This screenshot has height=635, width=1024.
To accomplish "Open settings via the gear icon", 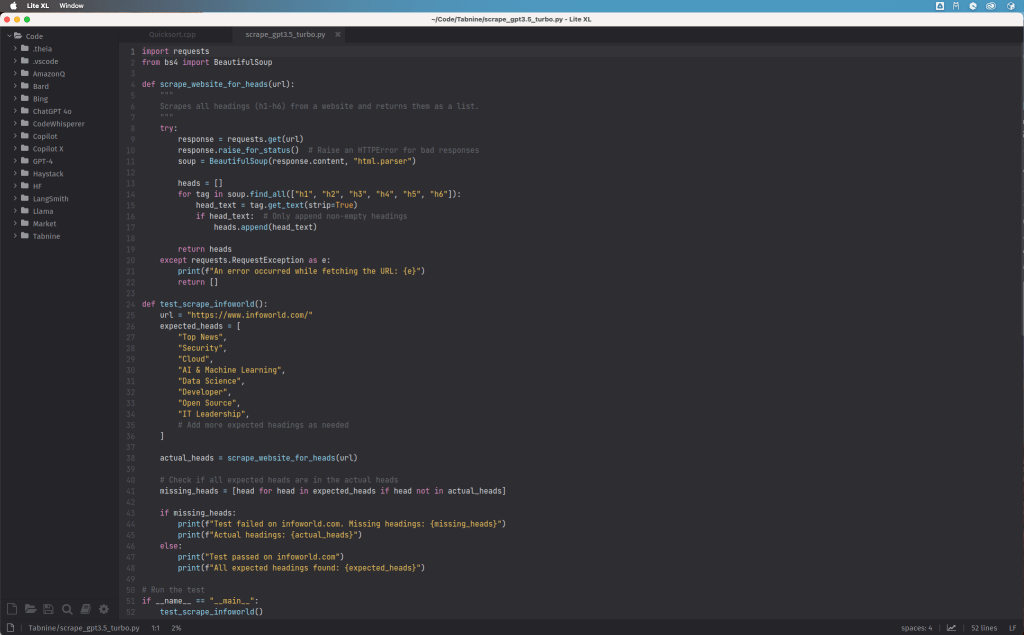I will coord(103,609).
